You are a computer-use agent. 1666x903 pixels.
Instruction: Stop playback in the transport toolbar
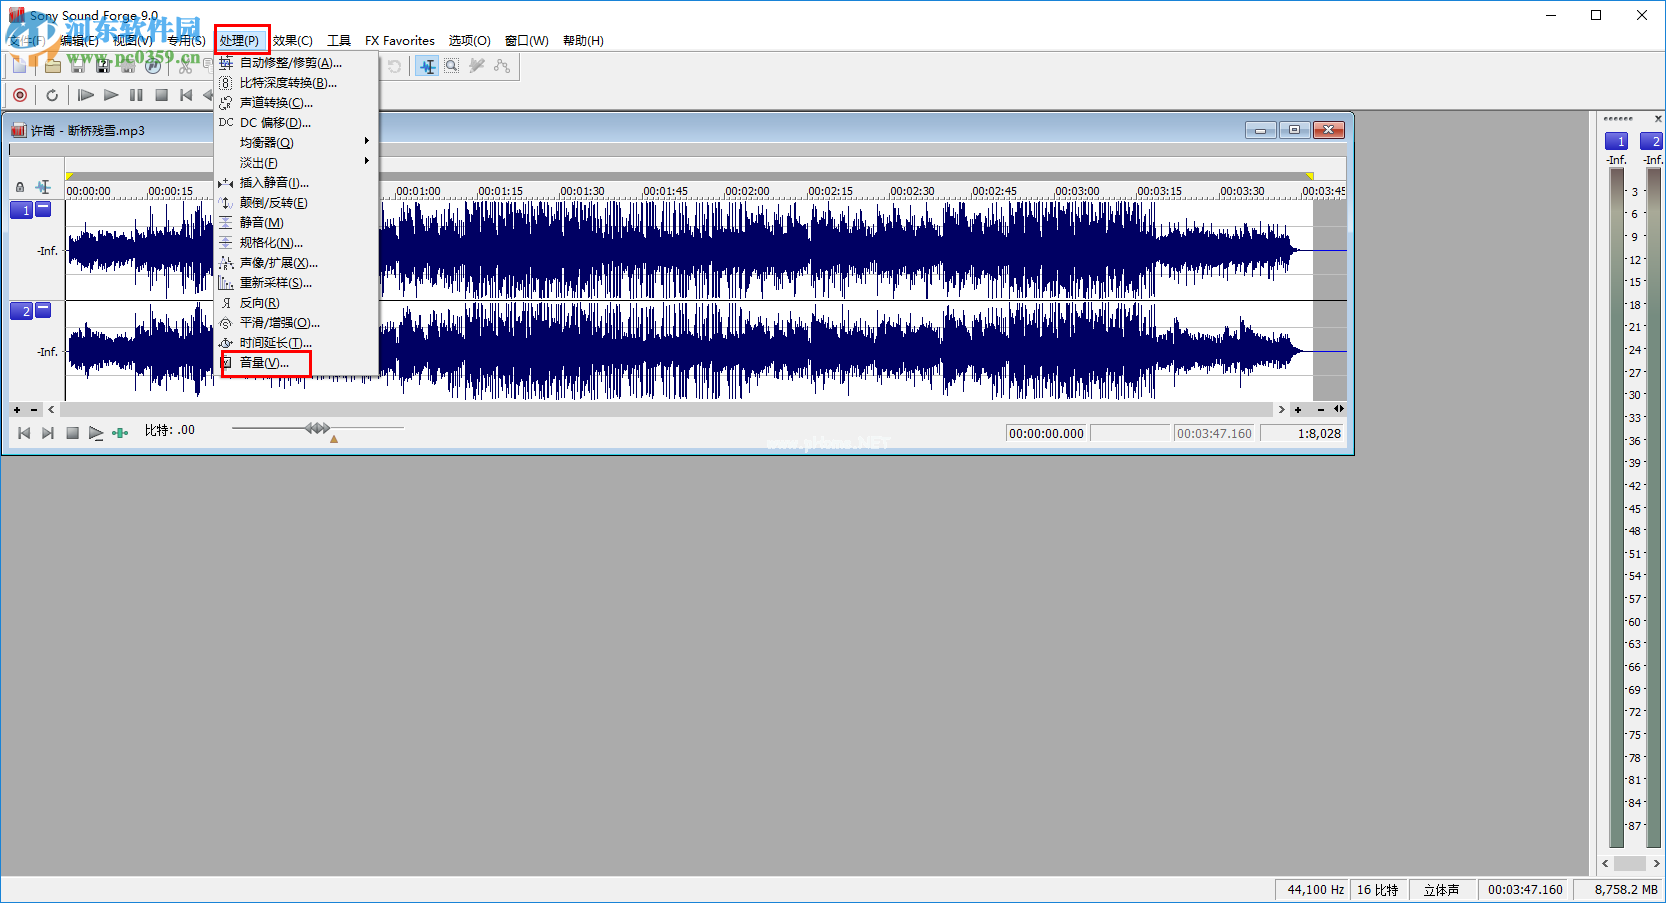(161, 95)
